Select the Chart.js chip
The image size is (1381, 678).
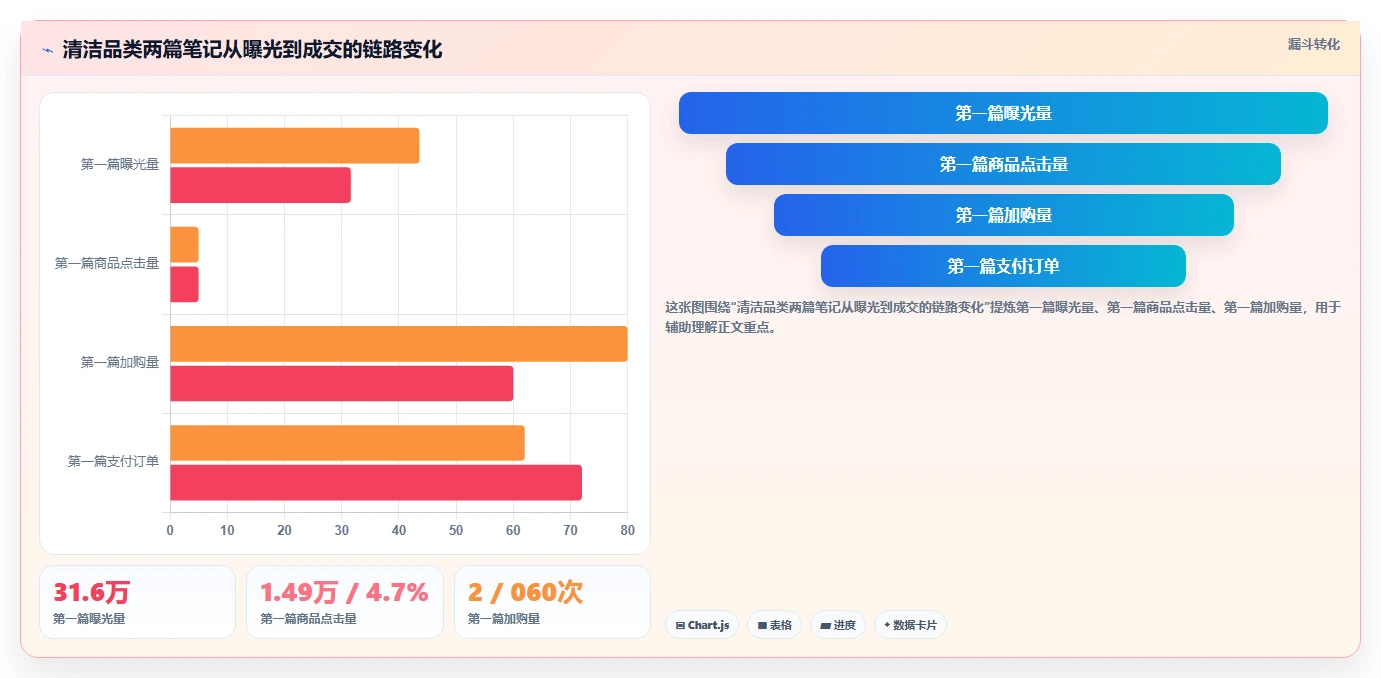tap(702, 625)
